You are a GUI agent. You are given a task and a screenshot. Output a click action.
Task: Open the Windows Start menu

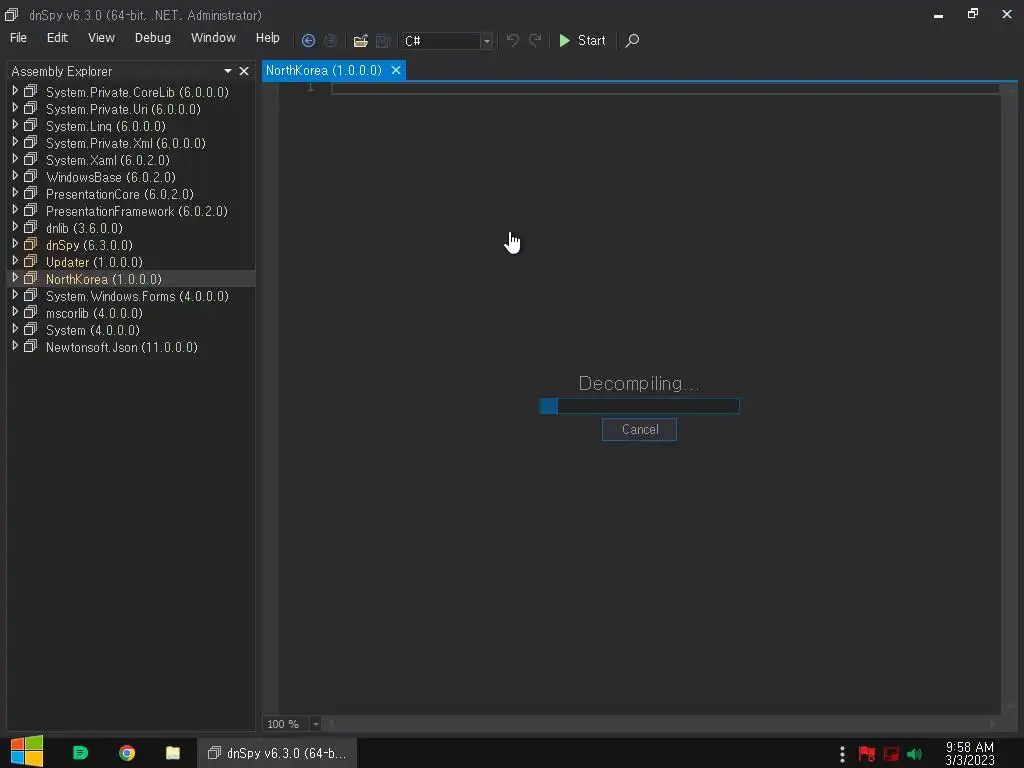pyautogui.click(x=27, y=752)
